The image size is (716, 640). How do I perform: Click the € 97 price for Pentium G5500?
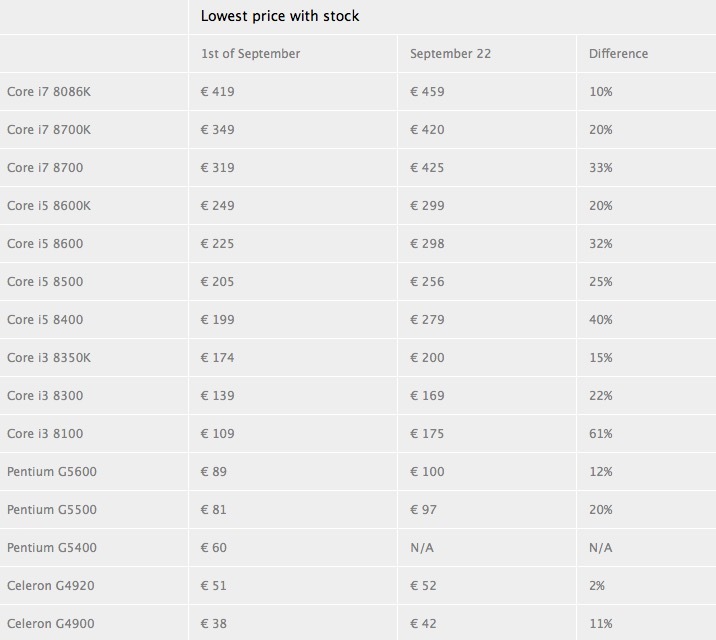[423, 509]
